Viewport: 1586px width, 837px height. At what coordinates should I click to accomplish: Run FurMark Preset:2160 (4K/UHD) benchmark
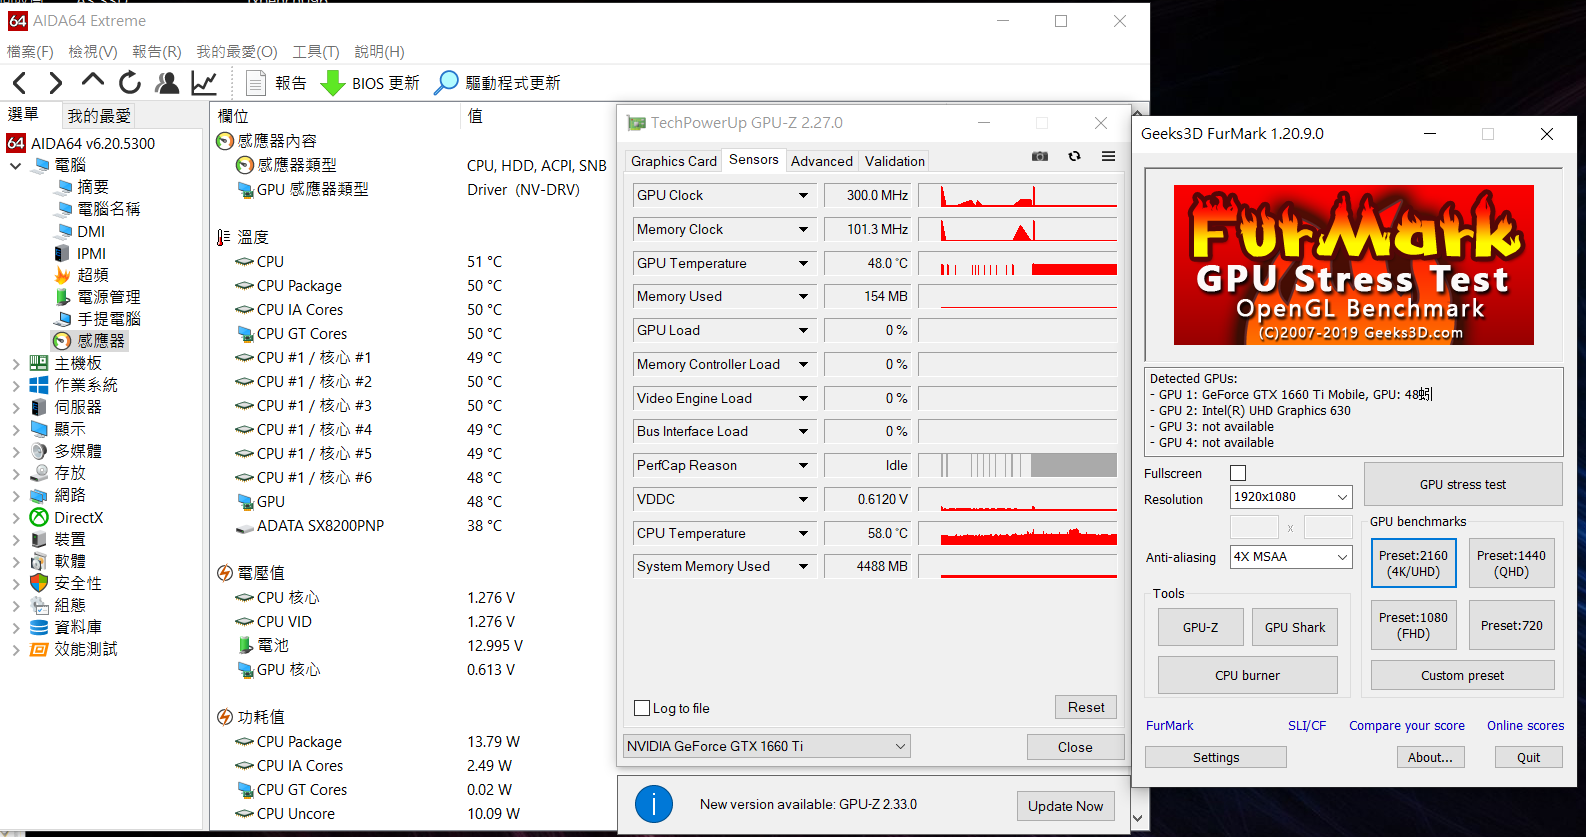1413,563
